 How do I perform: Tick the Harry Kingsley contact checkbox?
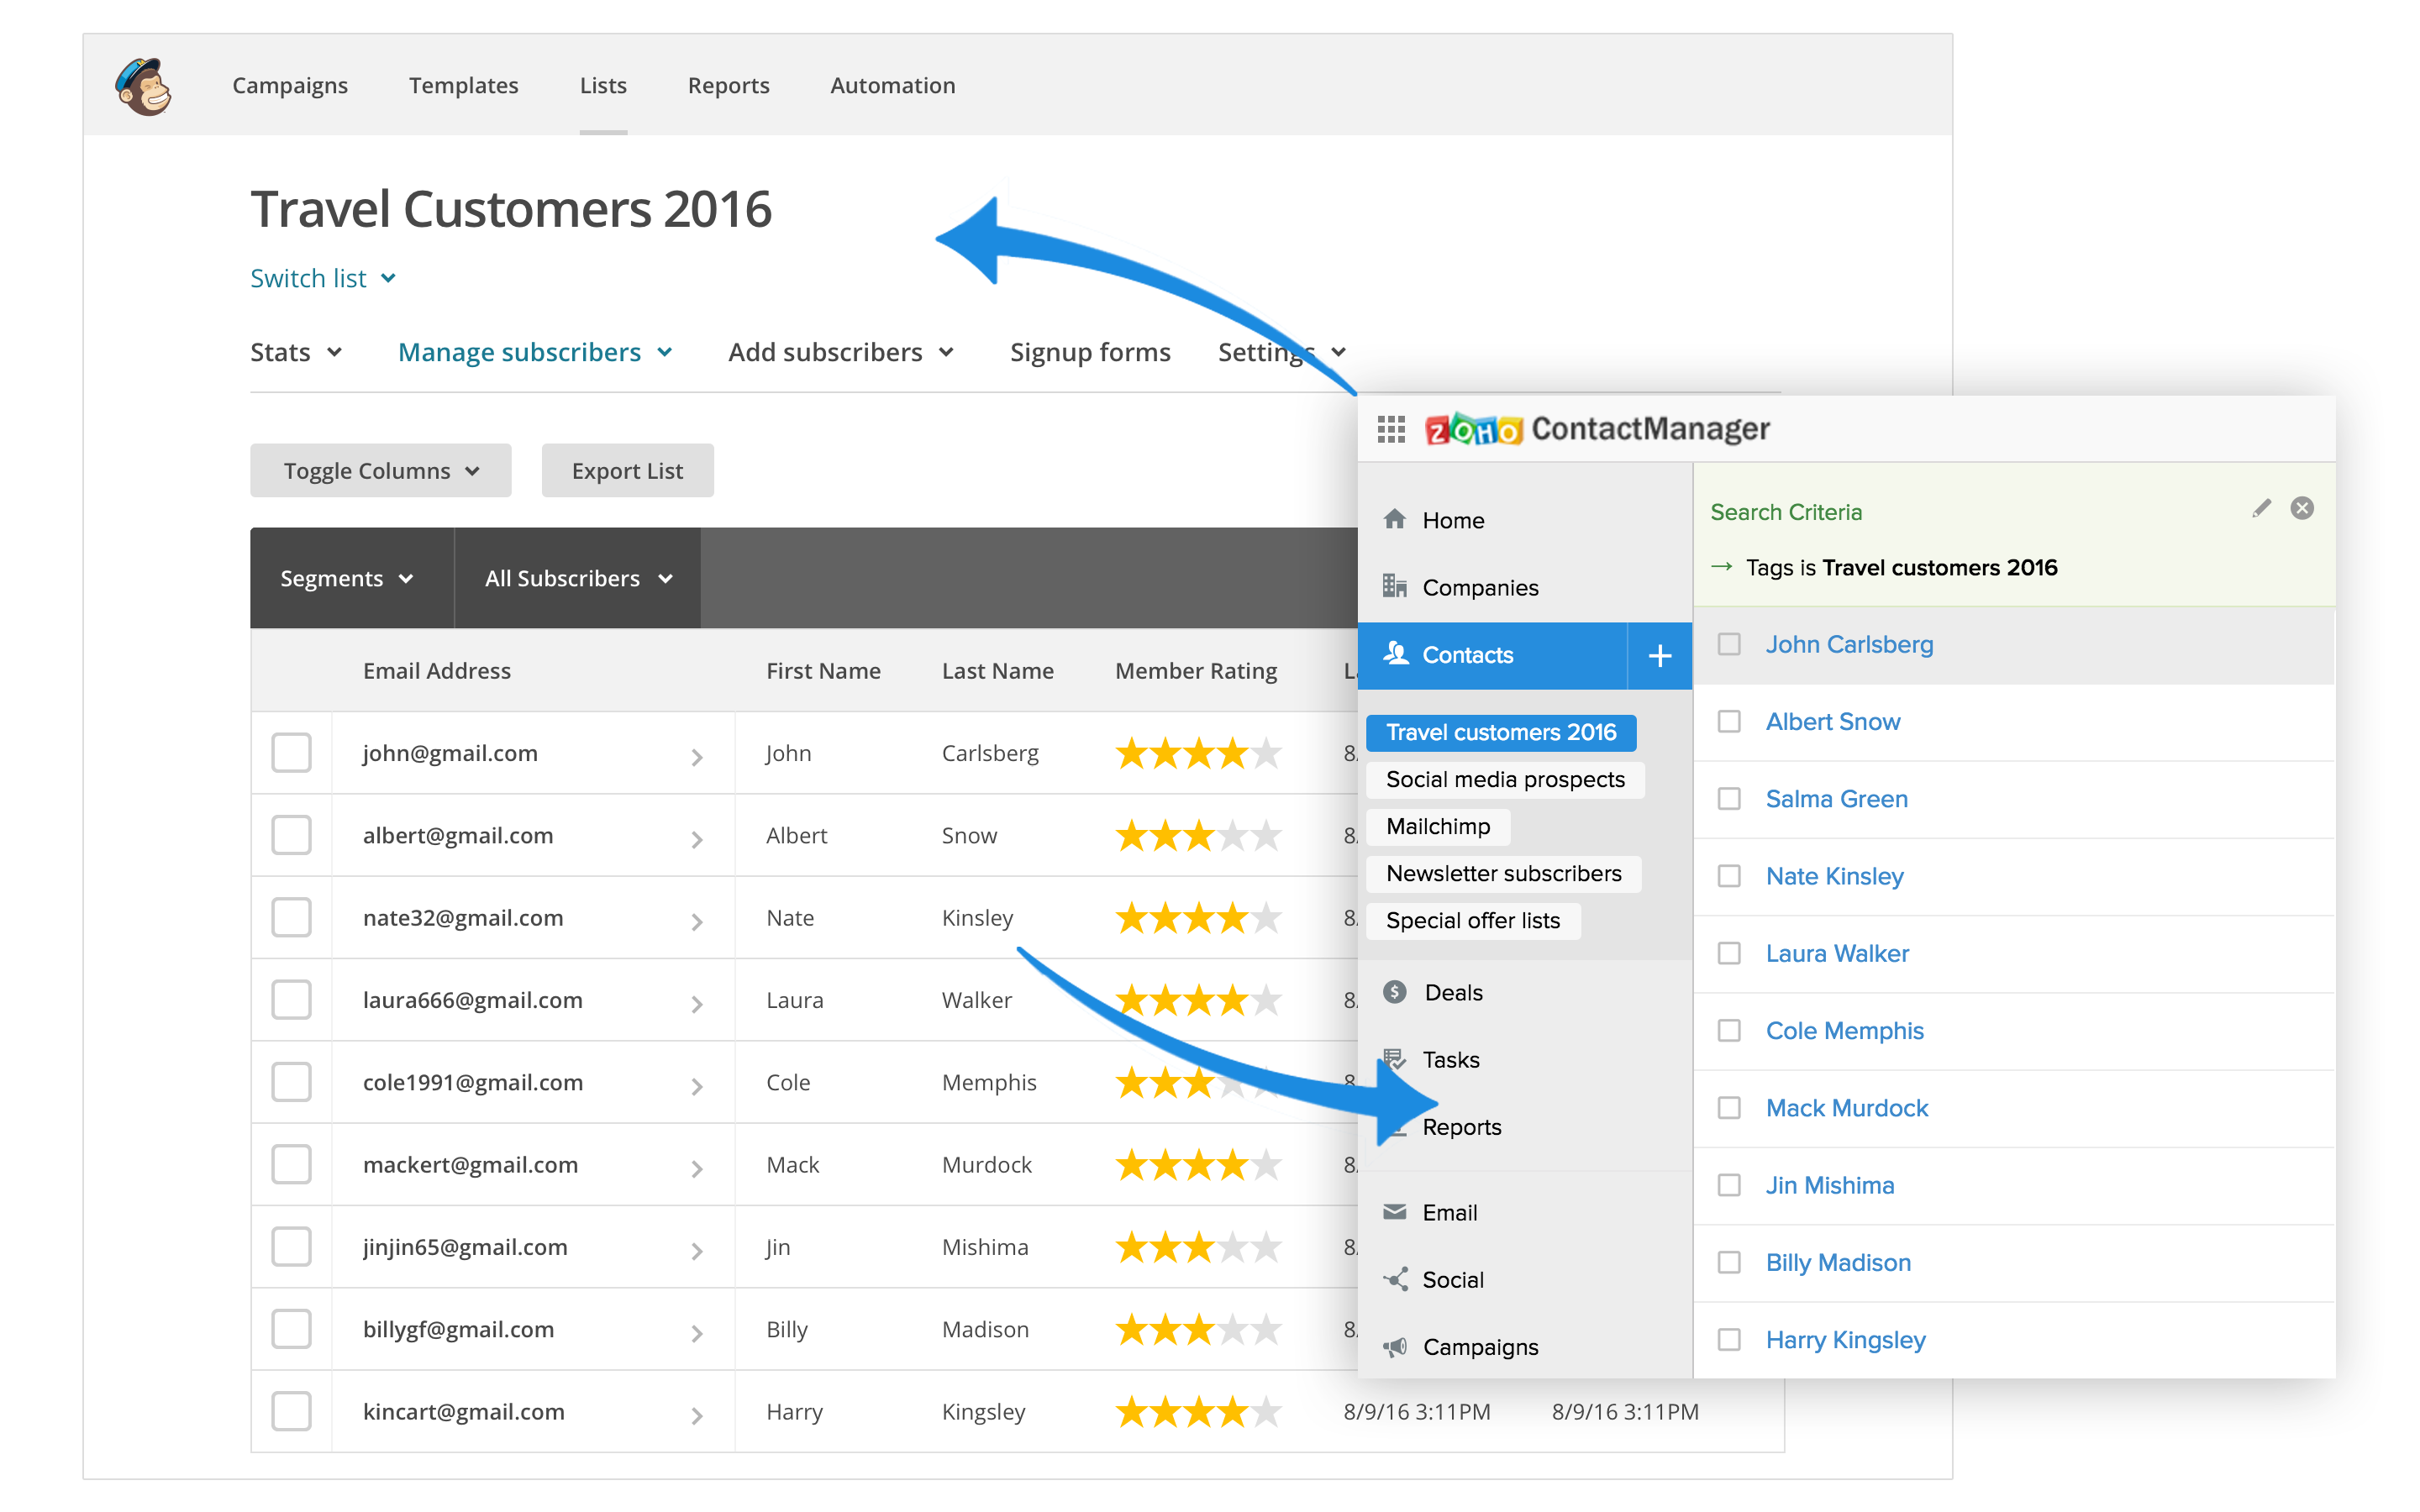1729,1339
